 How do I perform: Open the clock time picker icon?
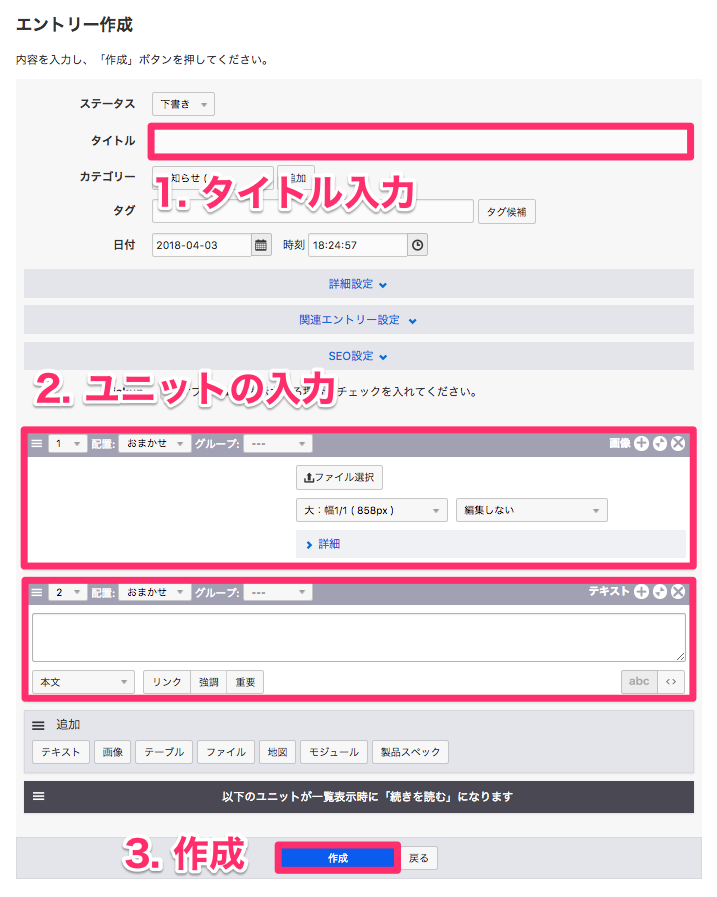(418, 245)
